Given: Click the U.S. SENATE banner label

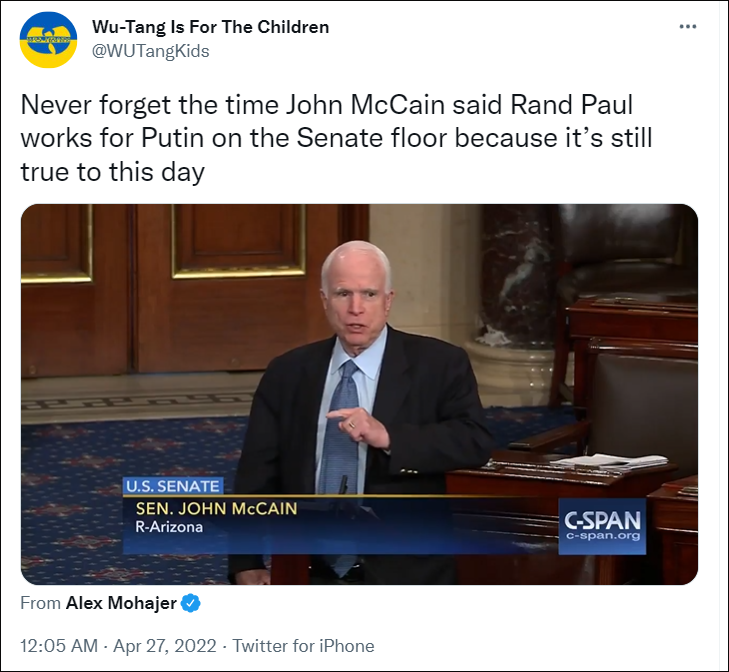Looking at the screenshot, I should (x=172, y=486).
